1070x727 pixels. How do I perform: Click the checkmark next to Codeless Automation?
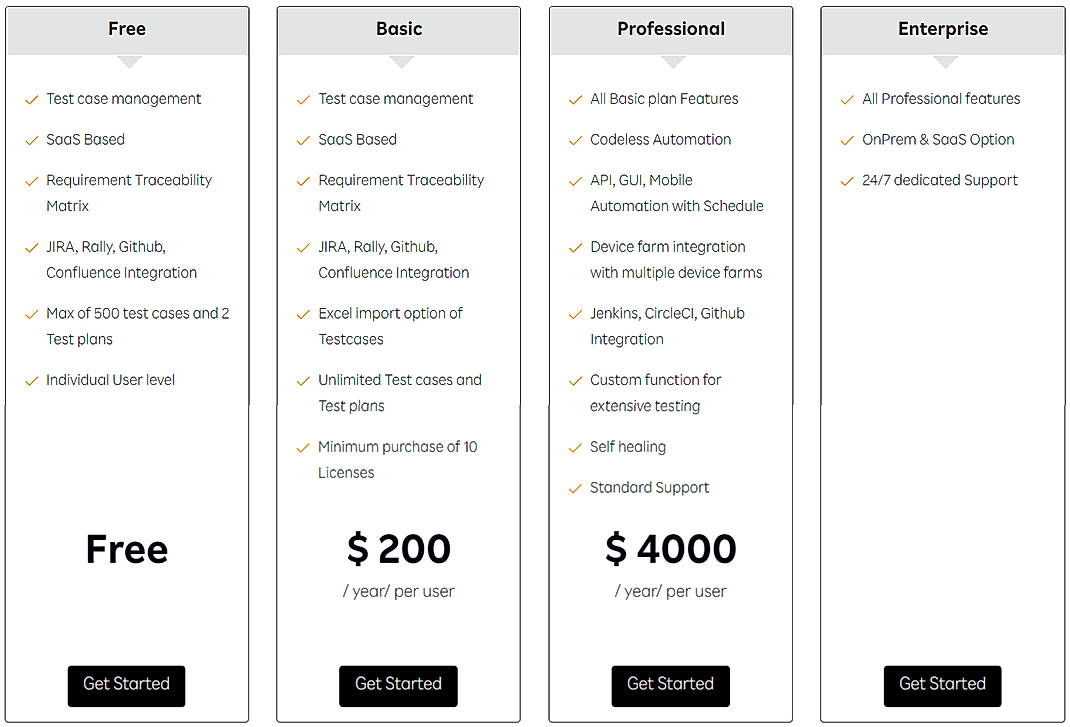point(575,139)
